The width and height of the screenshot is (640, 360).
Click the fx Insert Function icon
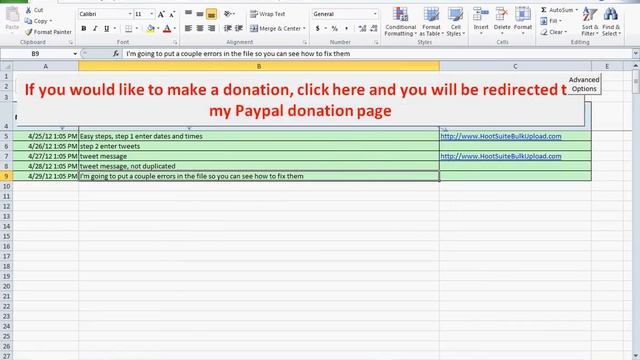116,53
